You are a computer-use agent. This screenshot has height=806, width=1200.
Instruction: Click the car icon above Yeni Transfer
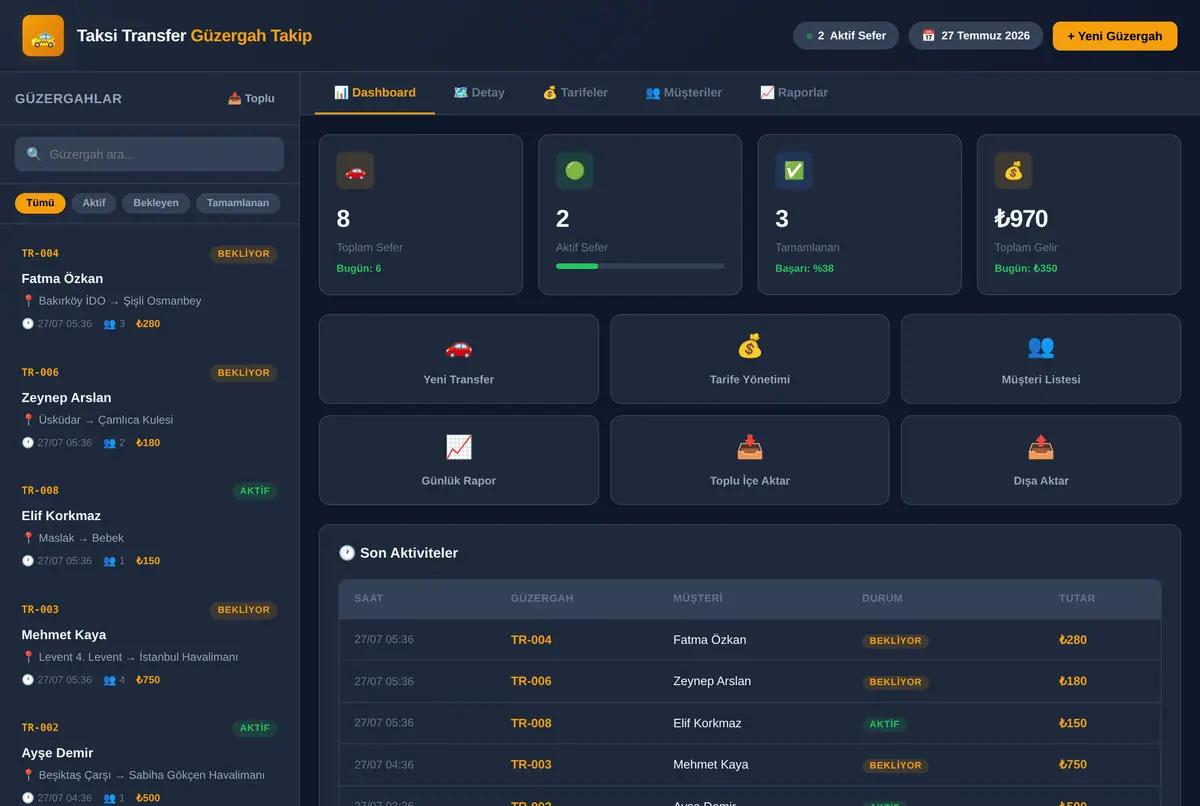coord(459,347)
